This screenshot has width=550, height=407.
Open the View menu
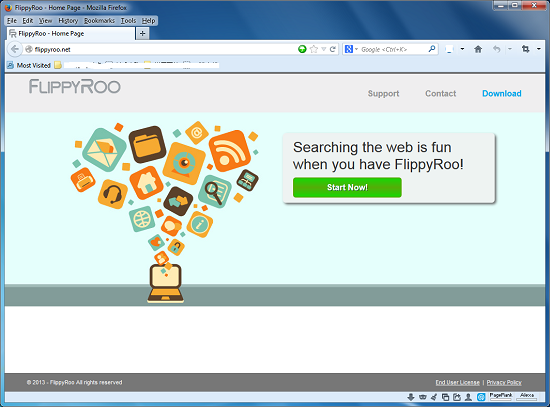(x=45, y=21)
